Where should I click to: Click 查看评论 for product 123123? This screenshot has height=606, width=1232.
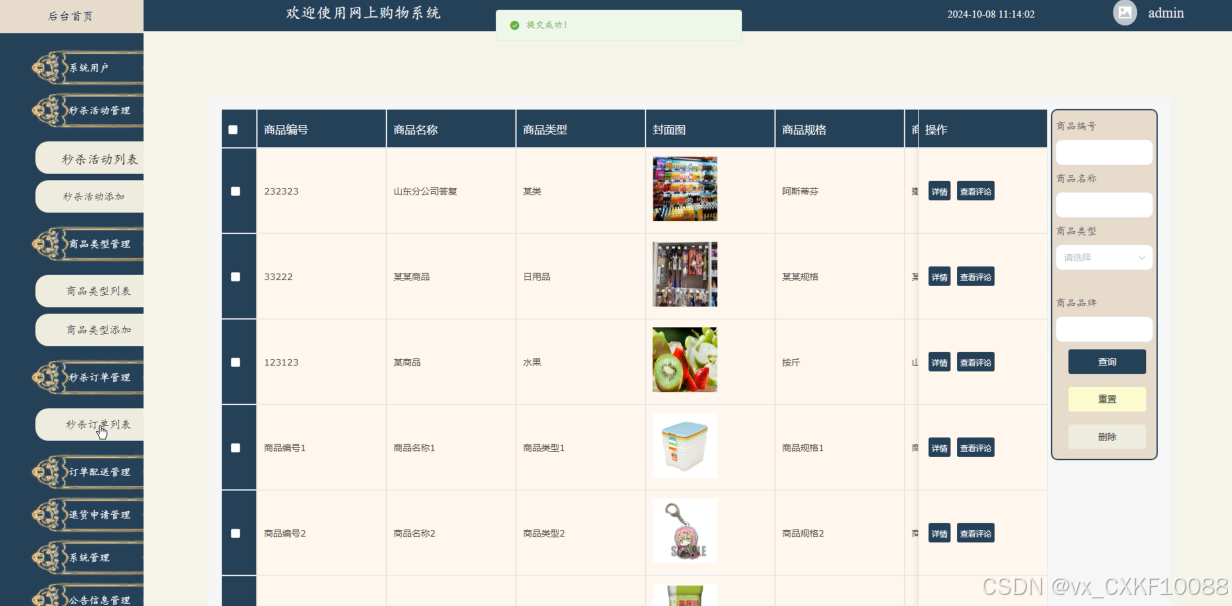(975, 362)
